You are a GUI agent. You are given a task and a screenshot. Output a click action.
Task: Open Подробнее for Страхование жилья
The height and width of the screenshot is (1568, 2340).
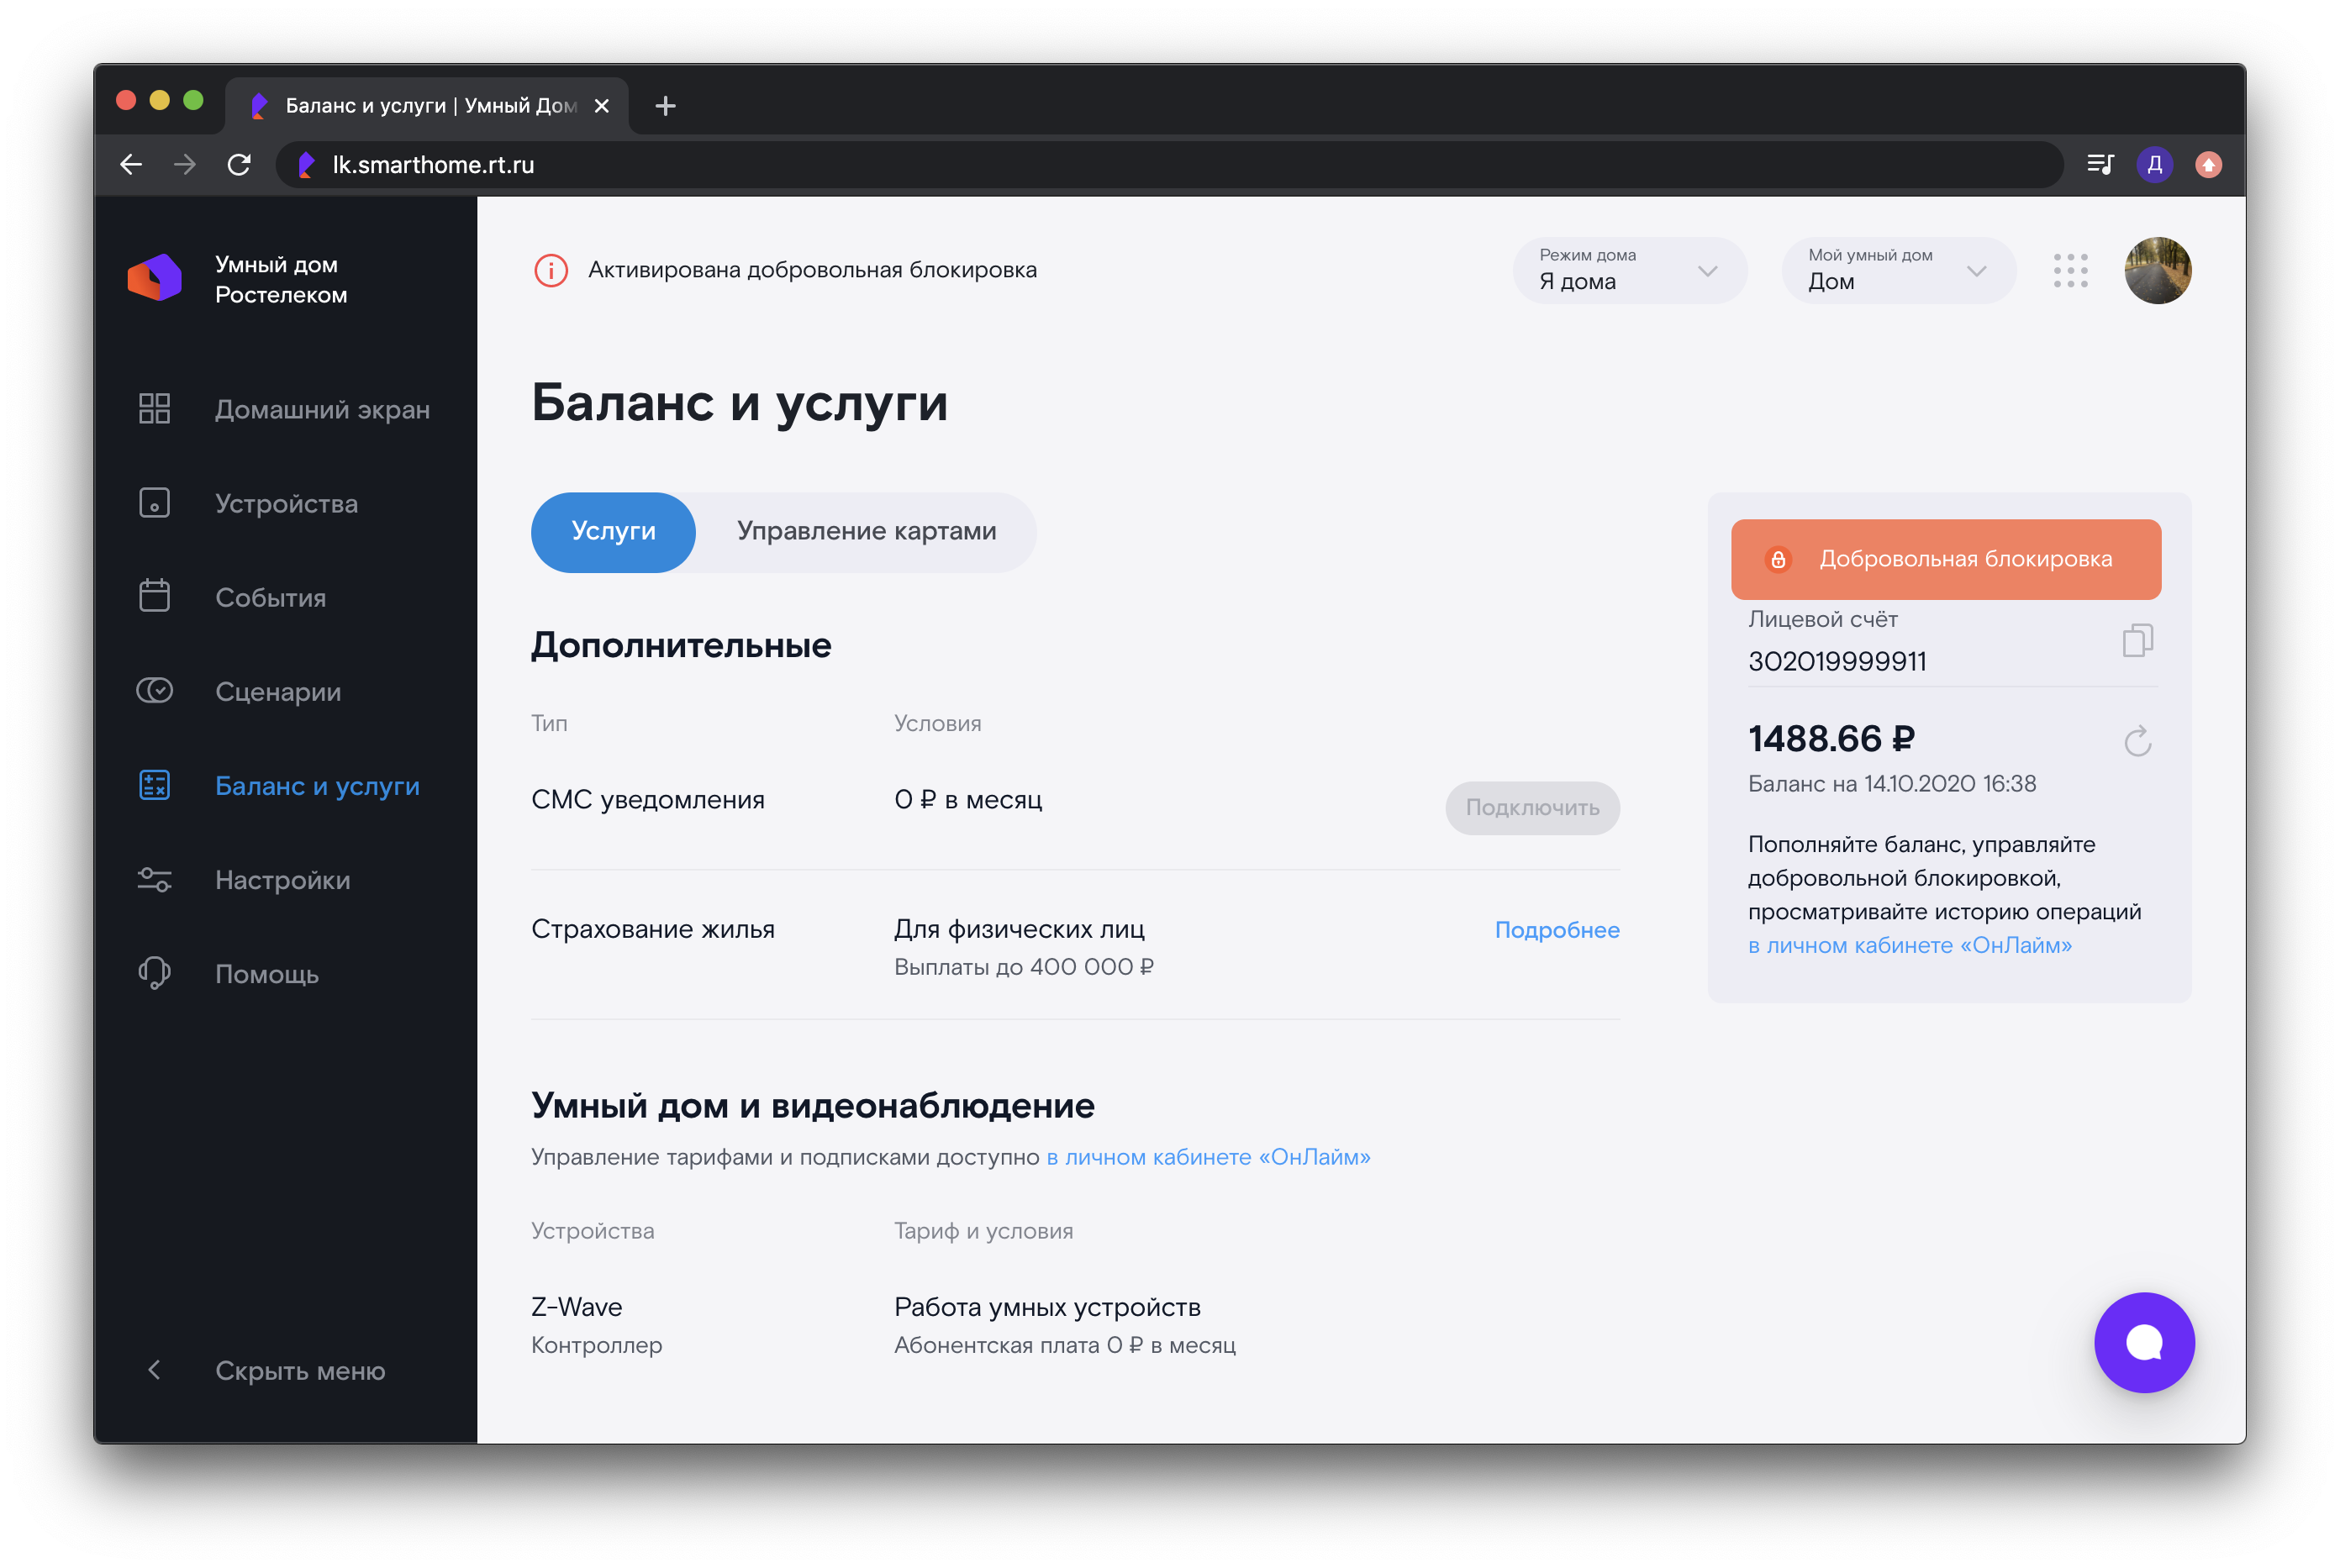1556,930
